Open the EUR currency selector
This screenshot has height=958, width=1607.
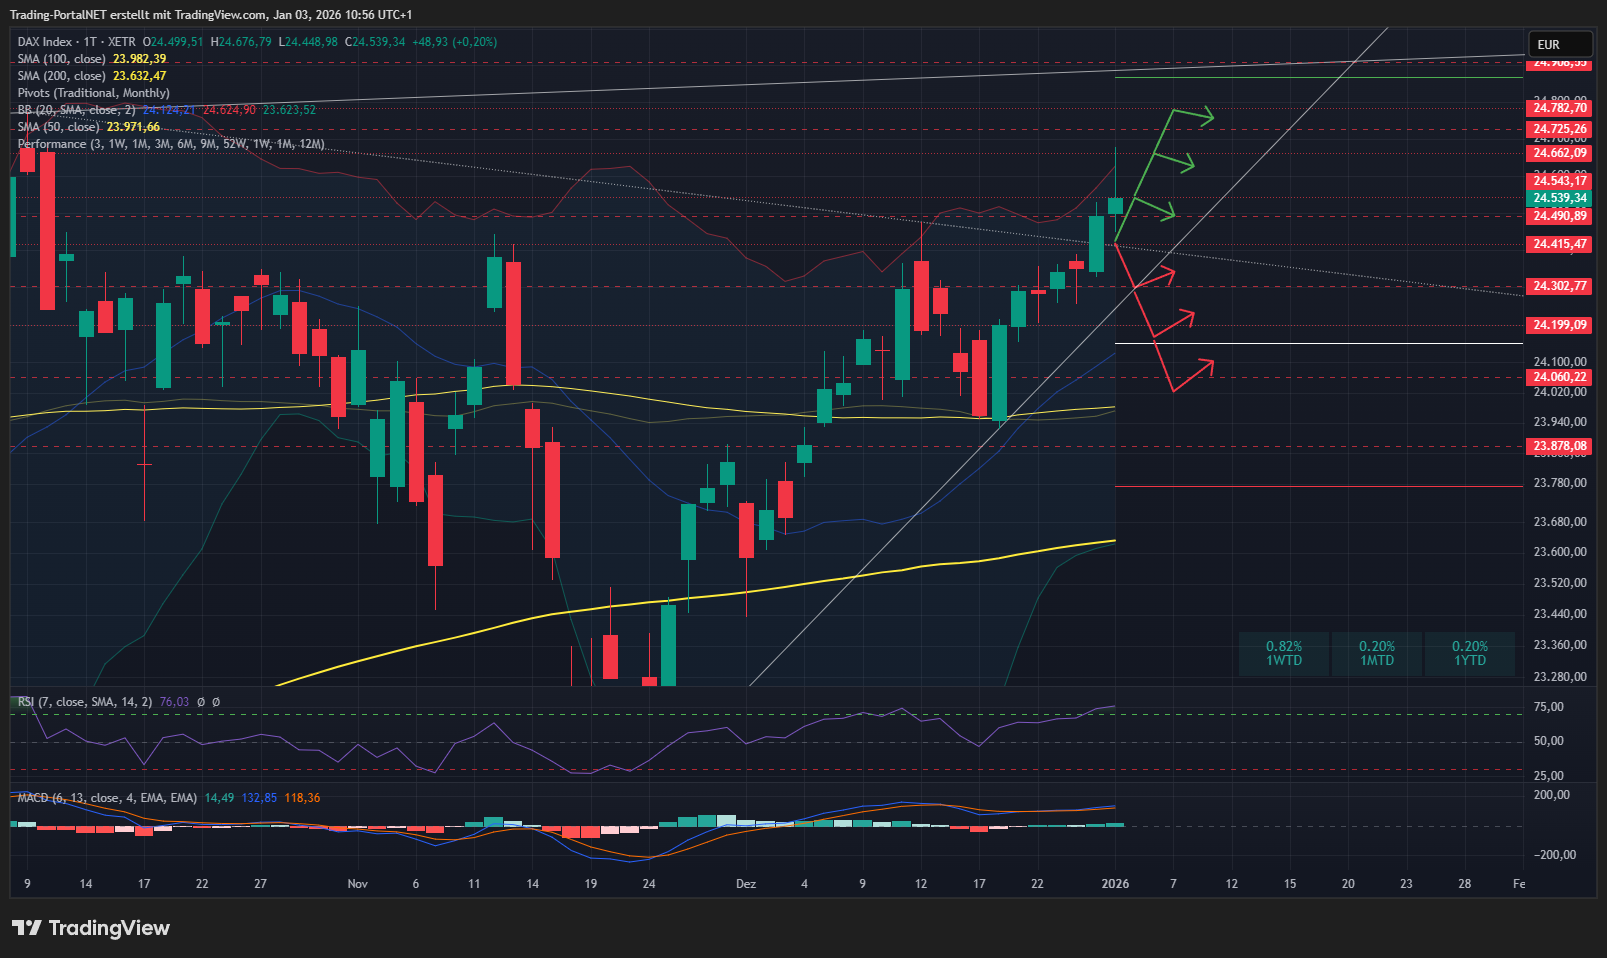pos(1558,45)
